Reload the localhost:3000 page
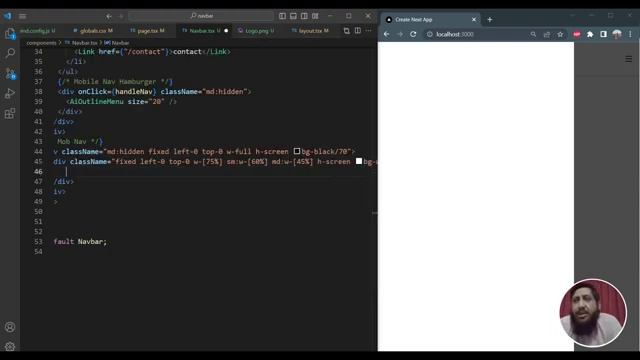The height and width of the screenshot is (360, 640). click(413, 34)
